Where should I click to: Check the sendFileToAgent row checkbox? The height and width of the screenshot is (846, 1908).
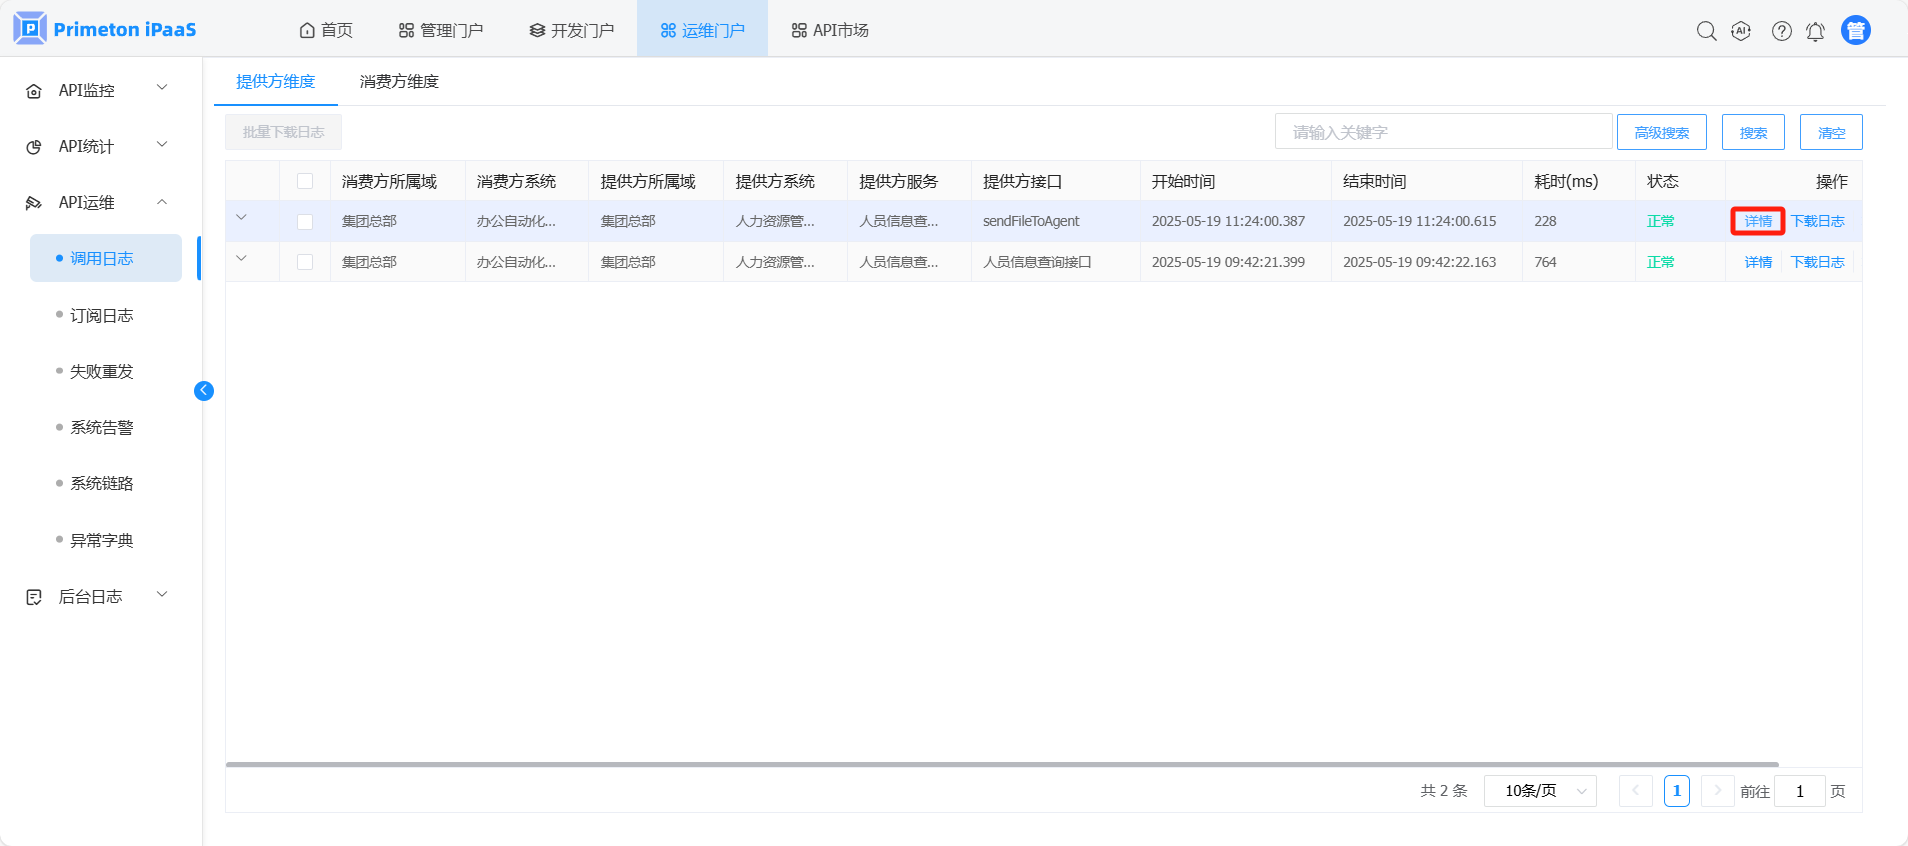pos(305,222)
